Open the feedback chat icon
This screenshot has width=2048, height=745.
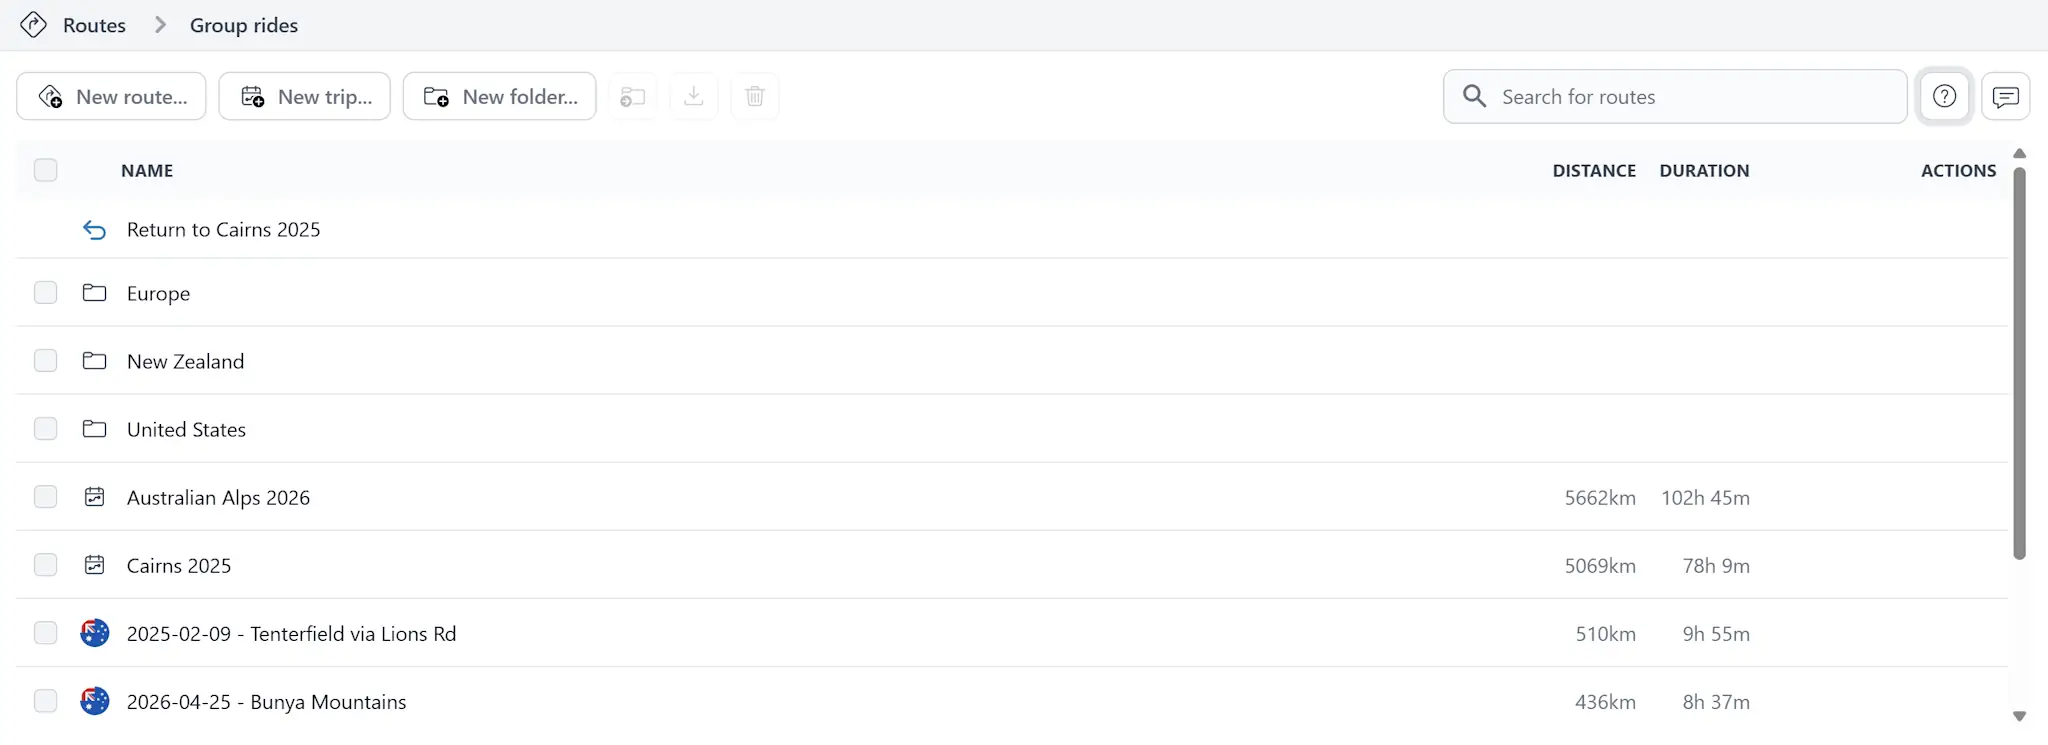tap(2005, 97)
